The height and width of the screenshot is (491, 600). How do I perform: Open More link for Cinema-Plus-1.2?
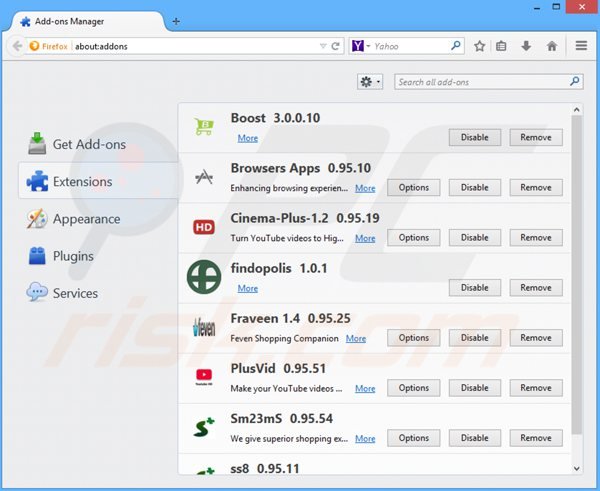pos(365,238)
